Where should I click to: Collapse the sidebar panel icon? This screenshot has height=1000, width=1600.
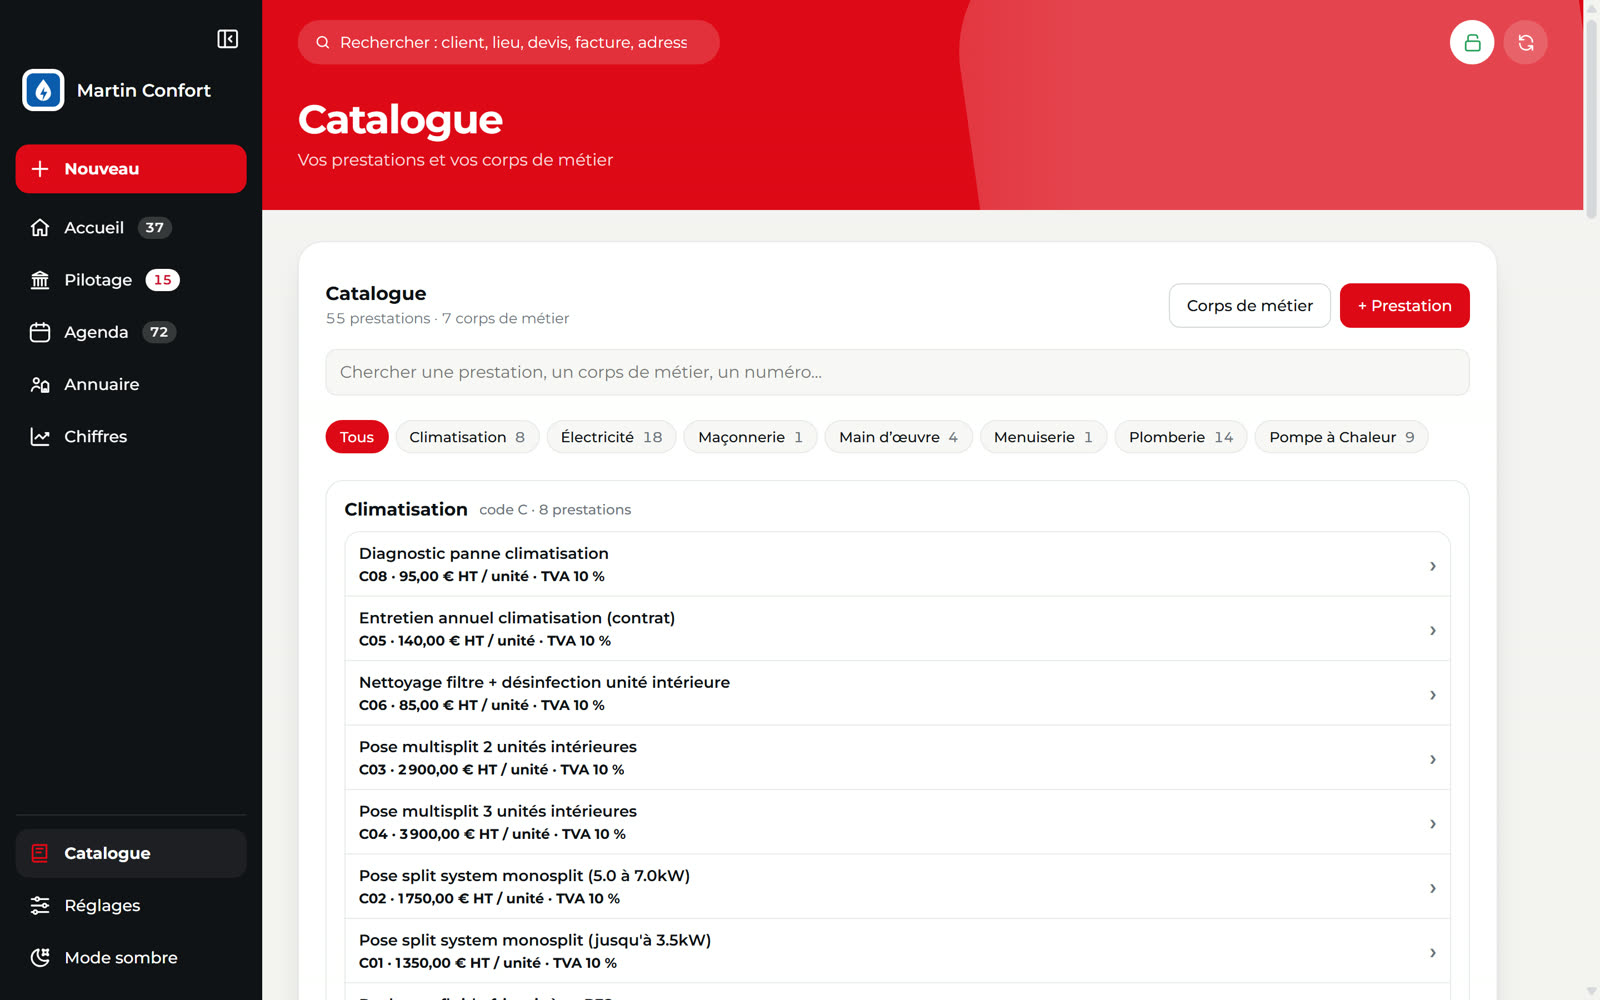pos(228,39)
